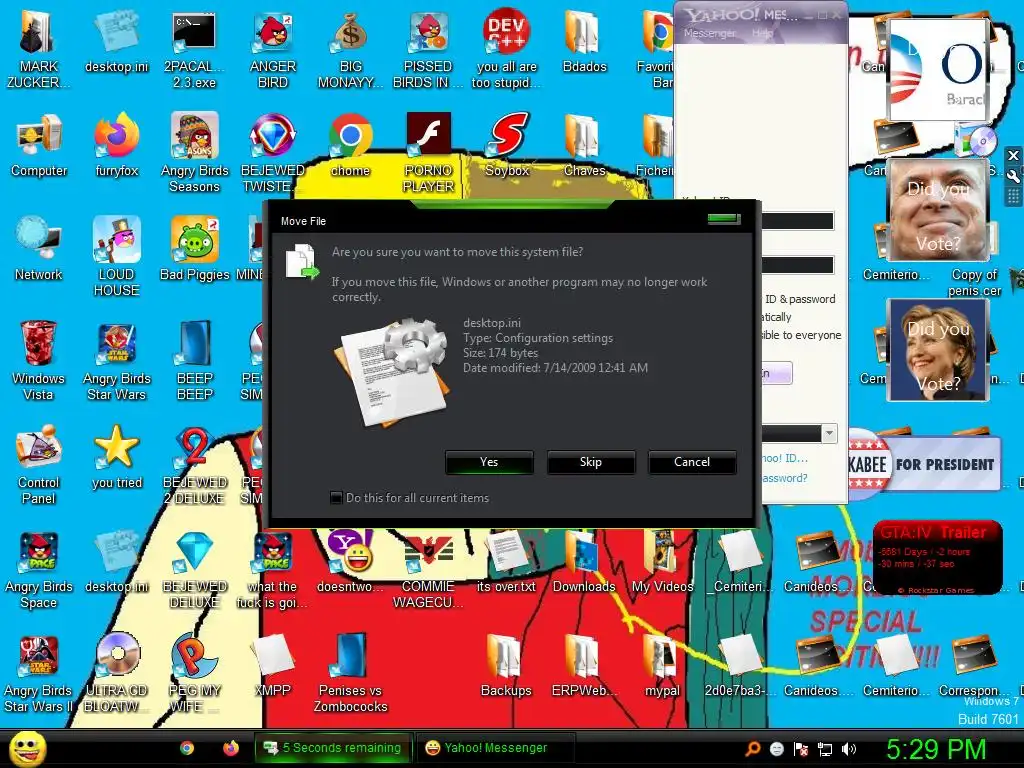Launch BEJEWED TWISTE icon
The height and width of the screenshot is (768, 1024).
pos(273,153)
